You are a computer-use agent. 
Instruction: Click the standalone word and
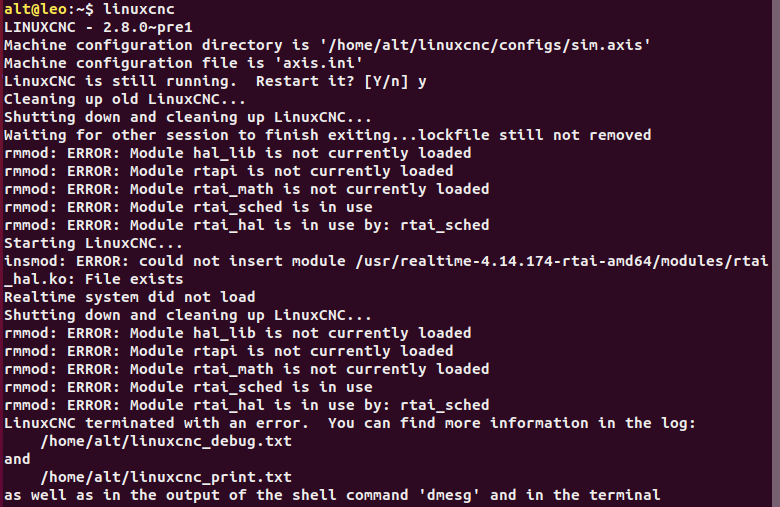pyautogui.click(x=17, y=459)
